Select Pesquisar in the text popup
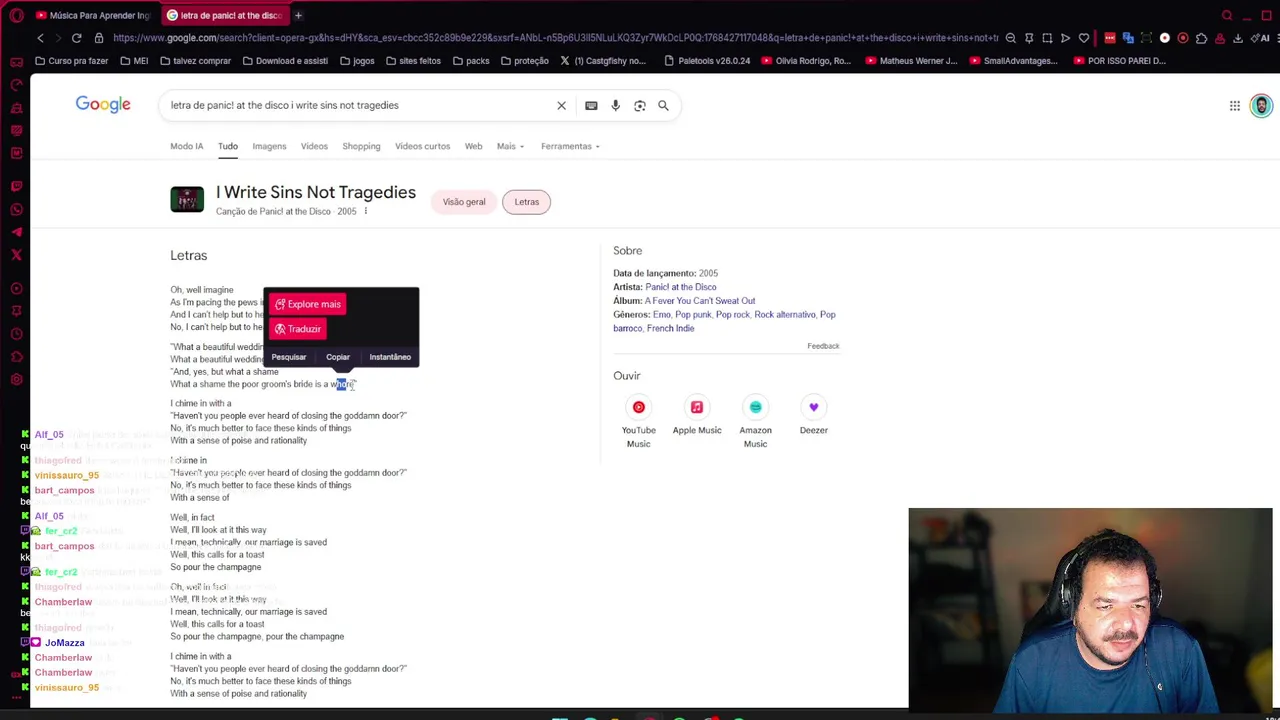1280x720 pixels. coord(289,357)
